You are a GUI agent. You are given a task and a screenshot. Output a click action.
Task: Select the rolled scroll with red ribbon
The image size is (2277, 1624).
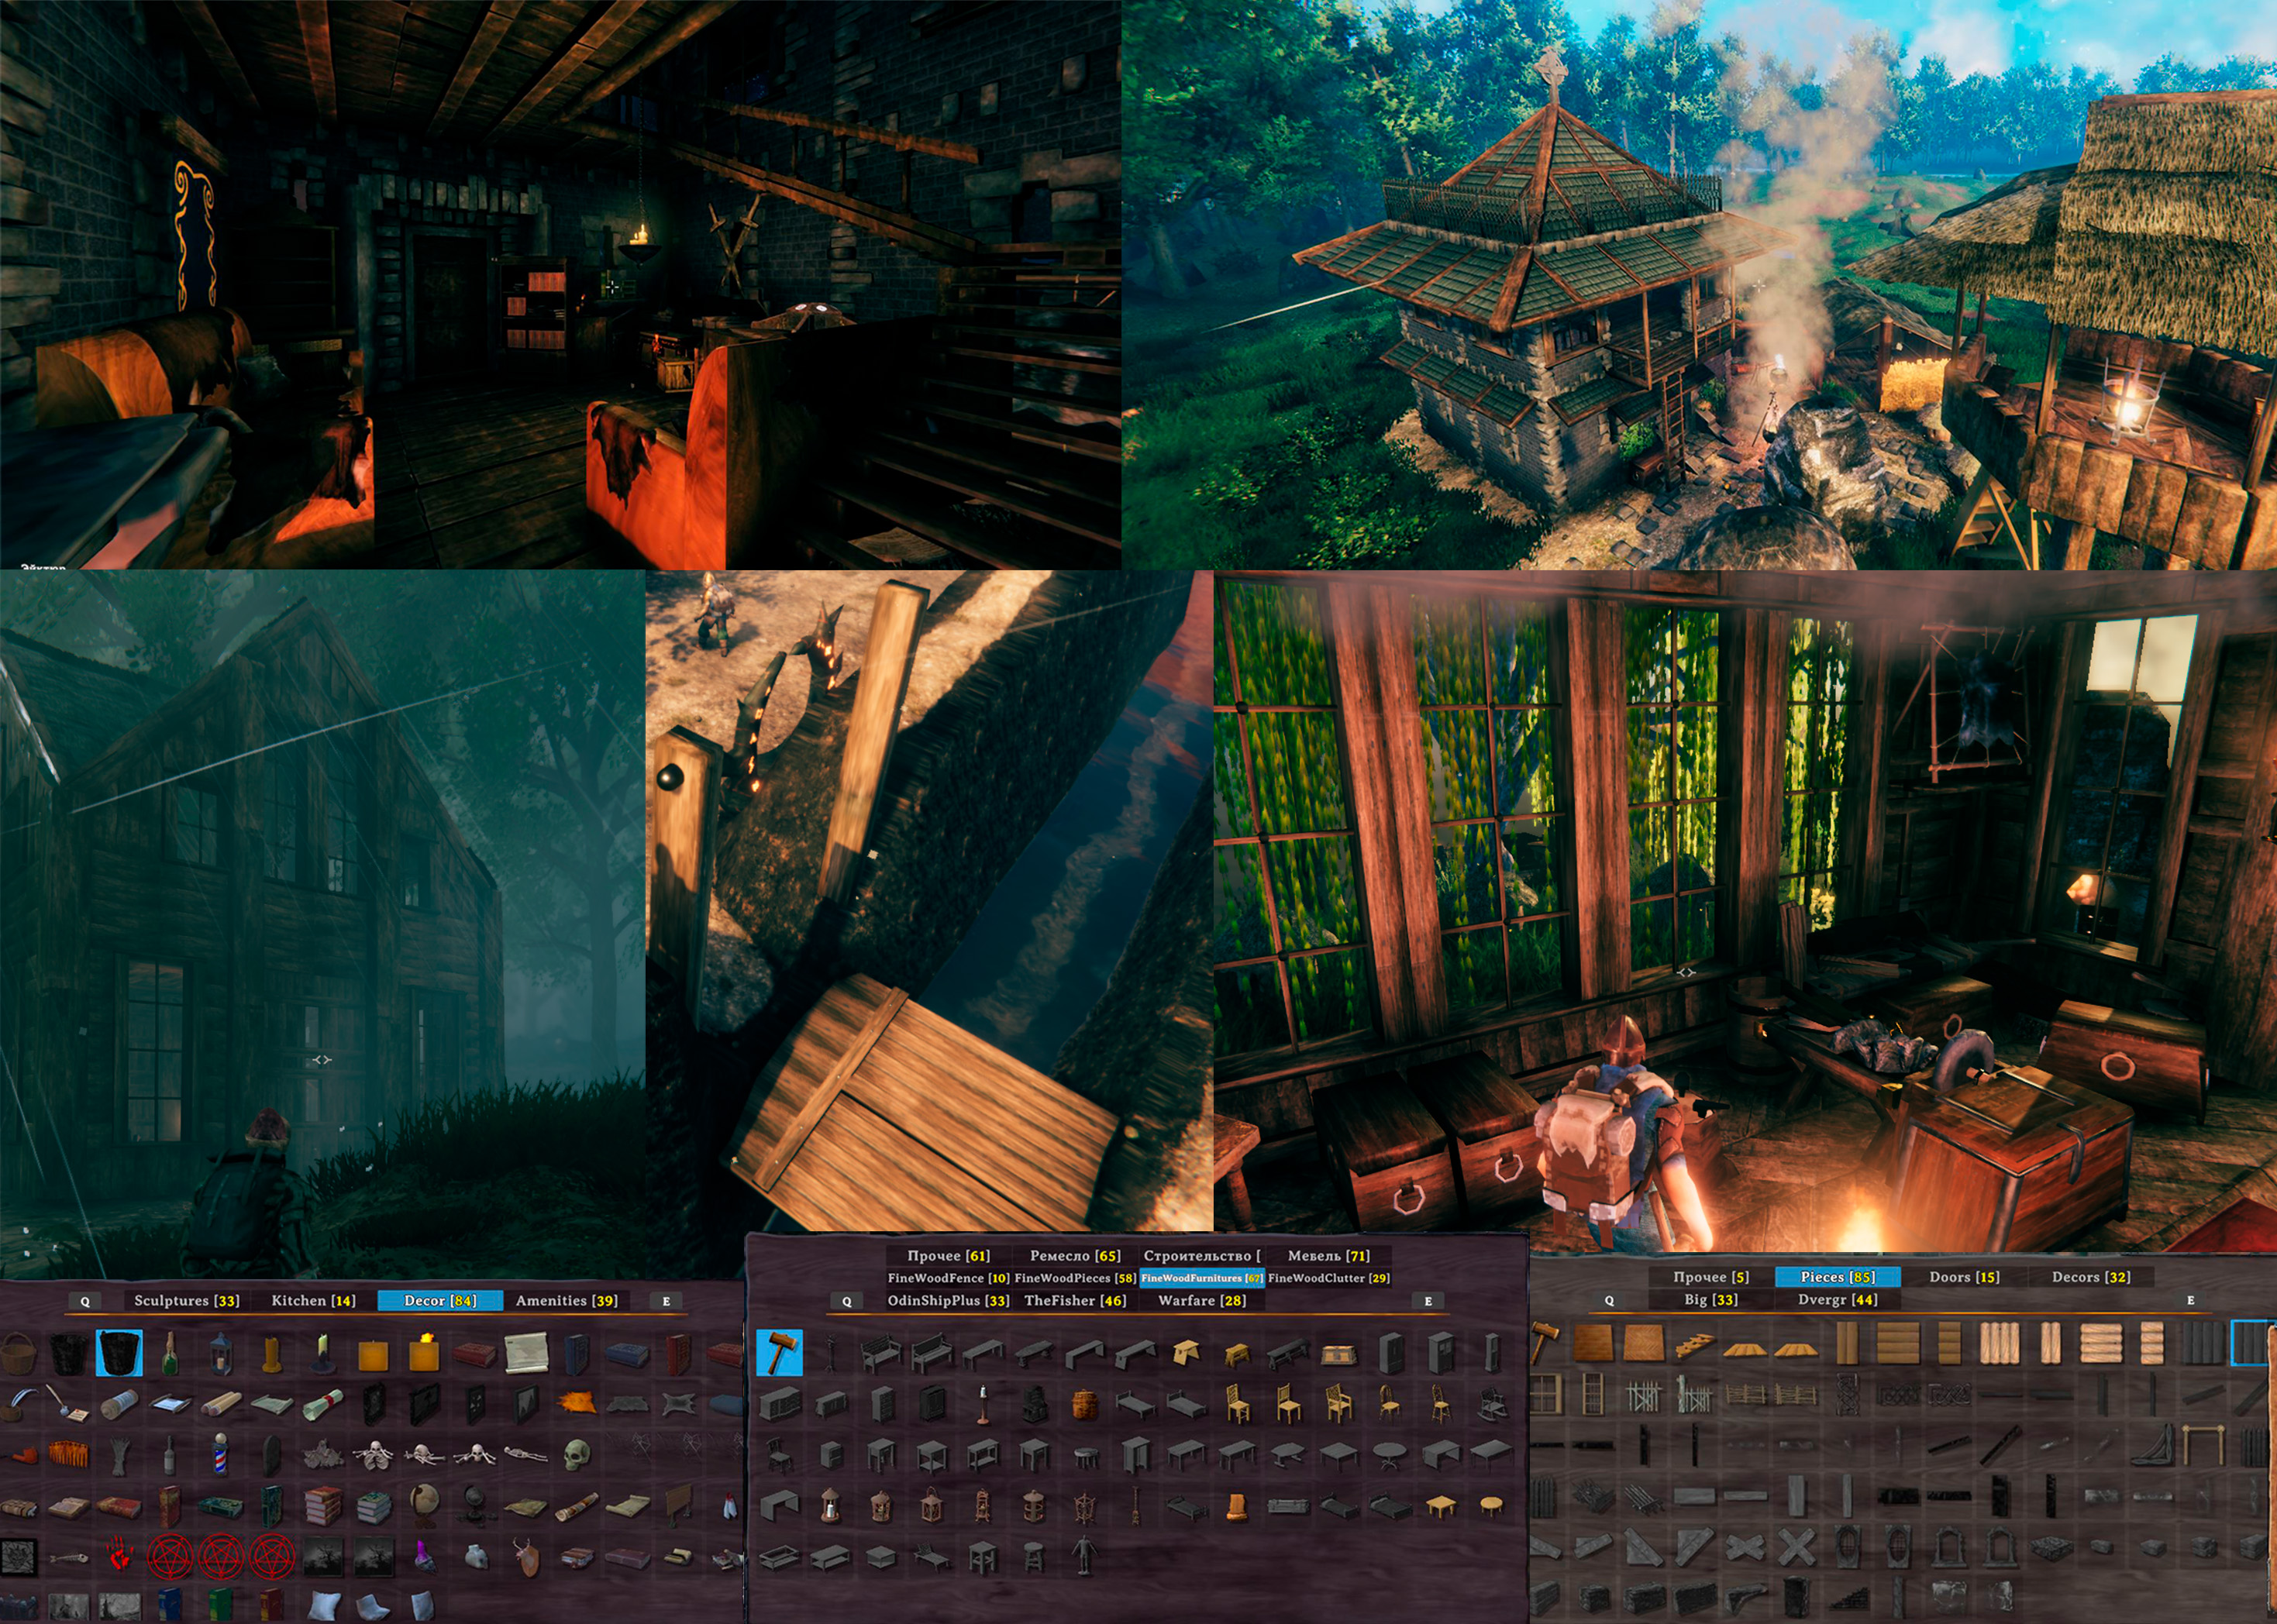[x=322, y=1405]
